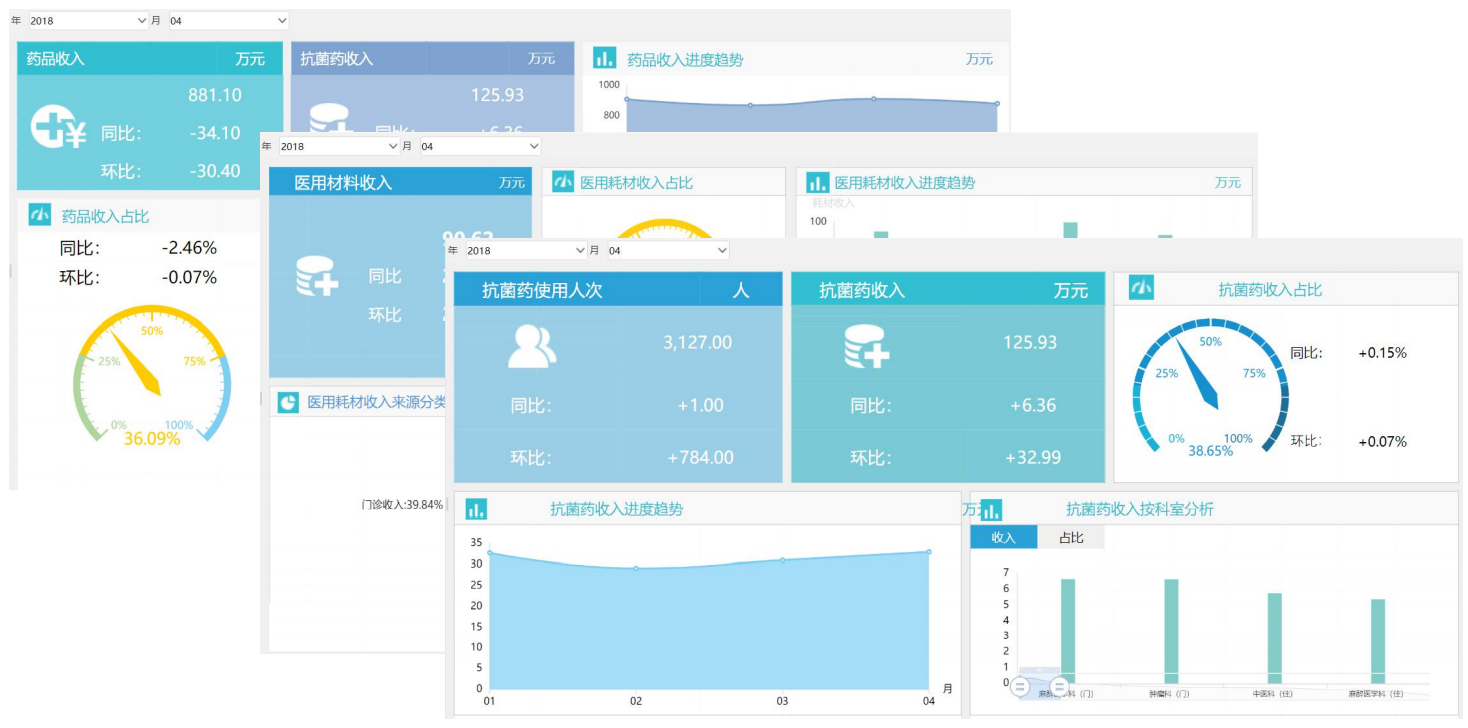Click gauge icon beside 抗菌药收入占比 title
The image size is (1468, 728).
tap(1141, 288)
